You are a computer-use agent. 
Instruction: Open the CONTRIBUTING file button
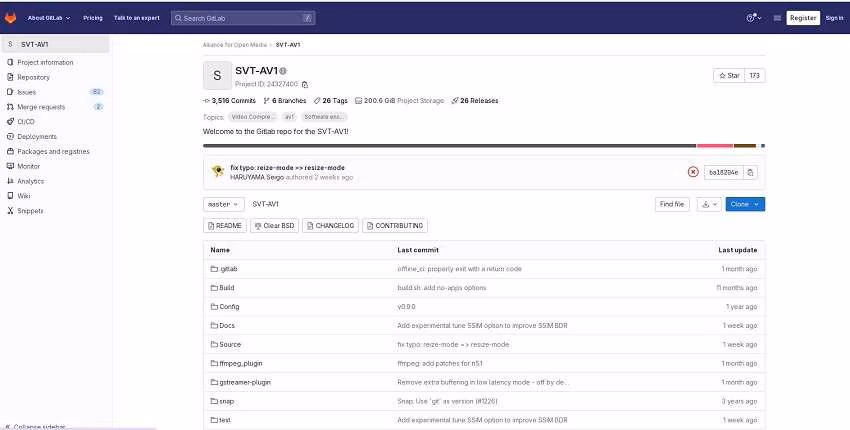click(395, 226)
